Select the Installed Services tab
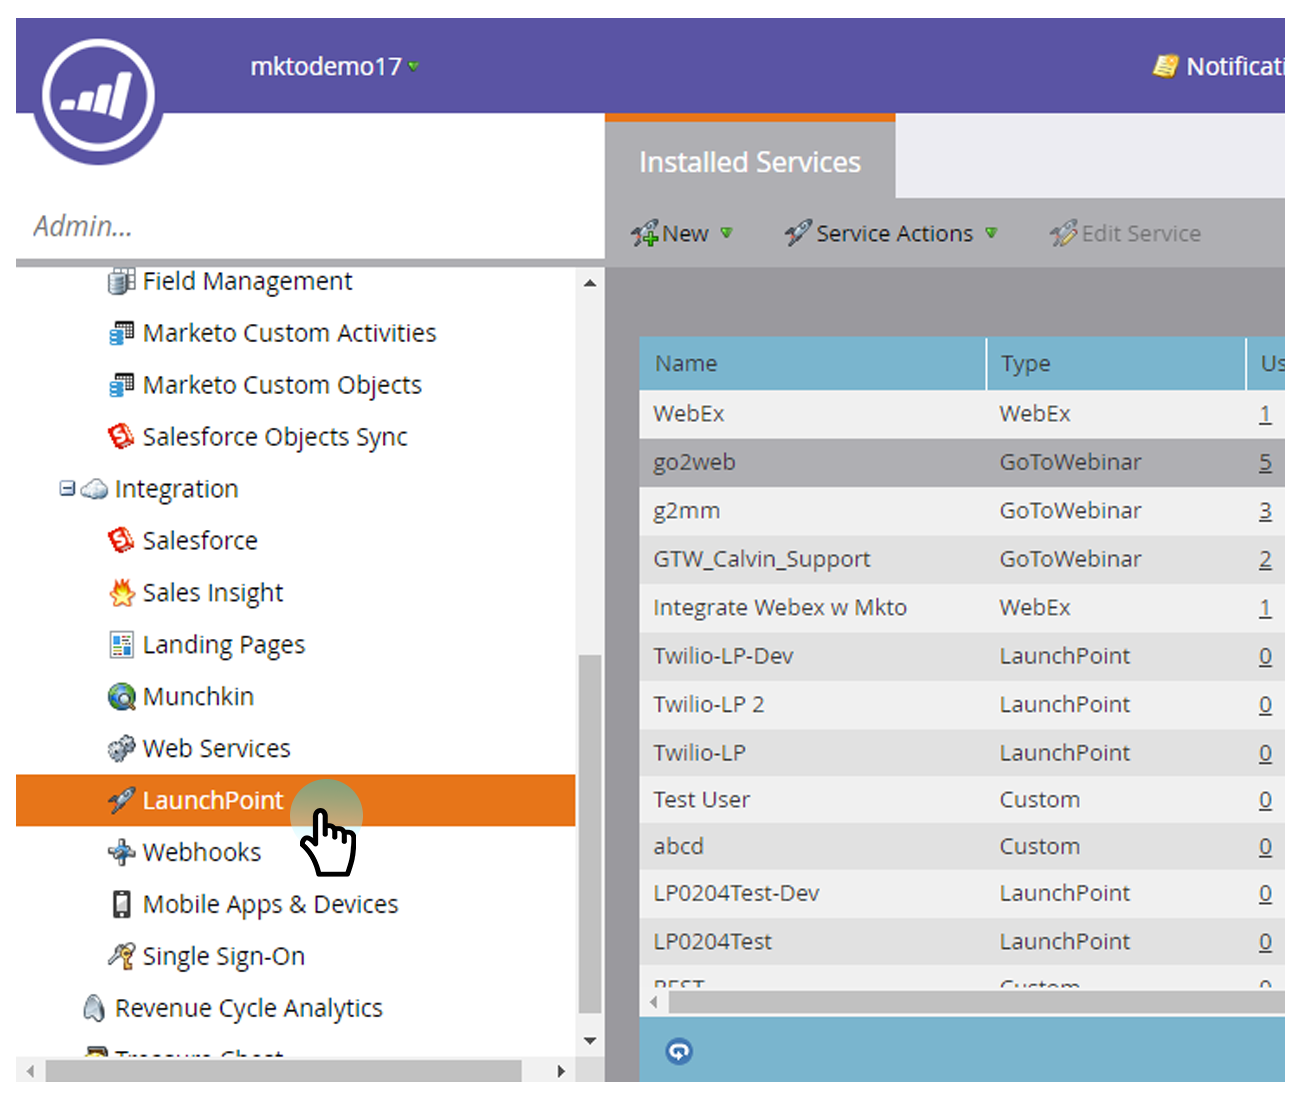The width and height of the screenshot is (1300, 1100). coord(749,162)
